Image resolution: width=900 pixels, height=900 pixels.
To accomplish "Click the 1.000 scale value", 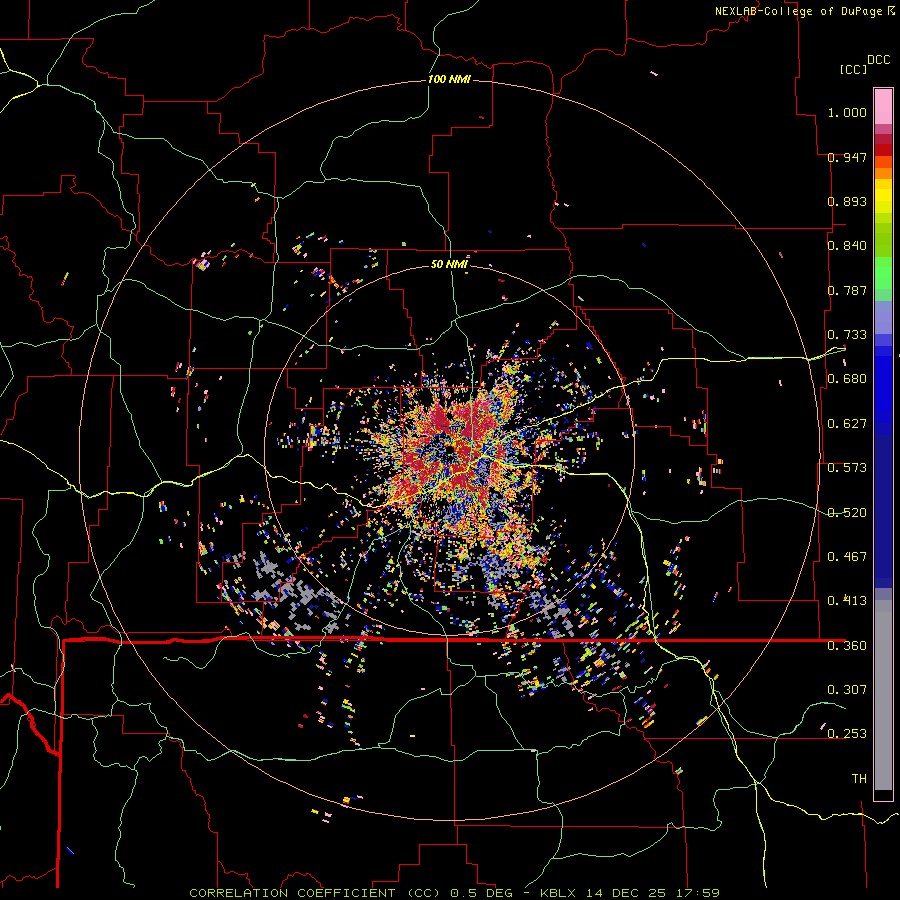I will (847, 112).
